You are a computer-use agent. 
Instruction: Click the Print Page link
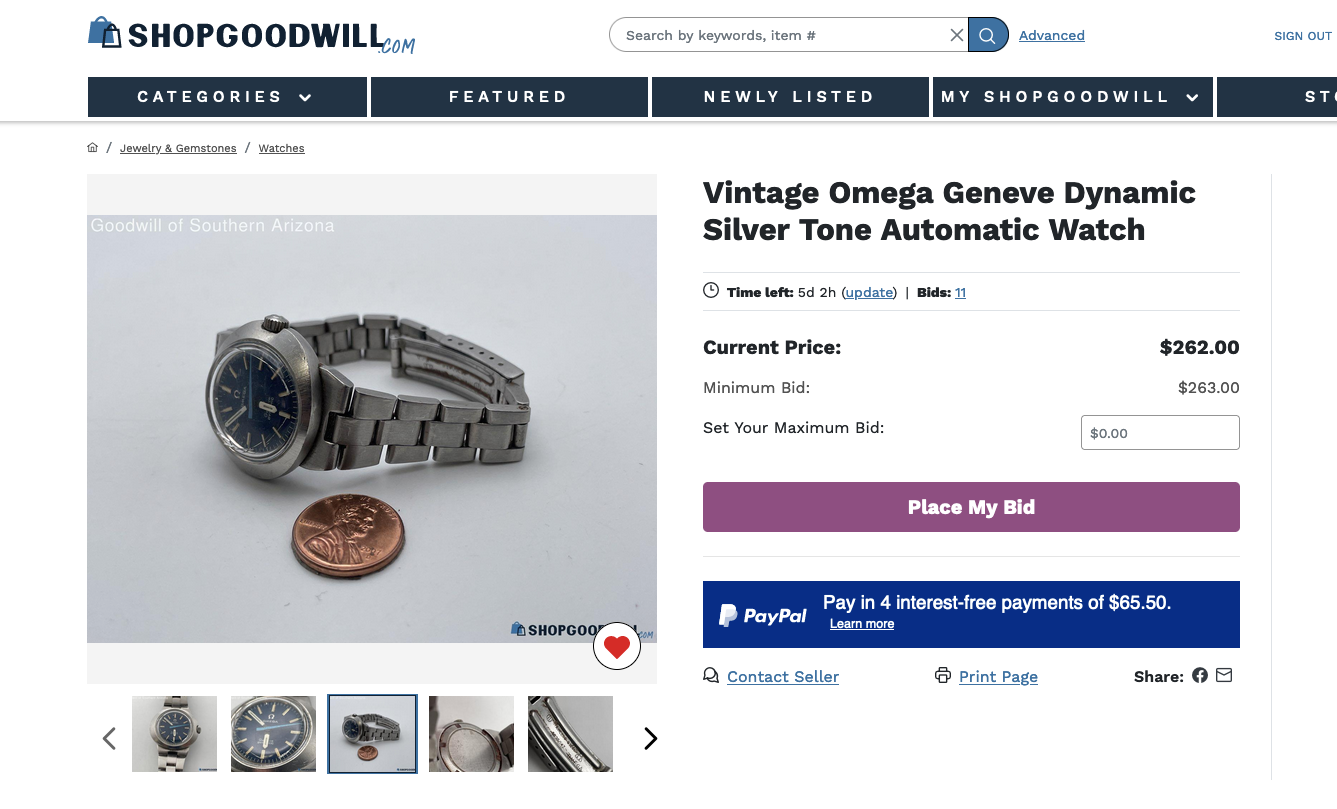[997, 677]
